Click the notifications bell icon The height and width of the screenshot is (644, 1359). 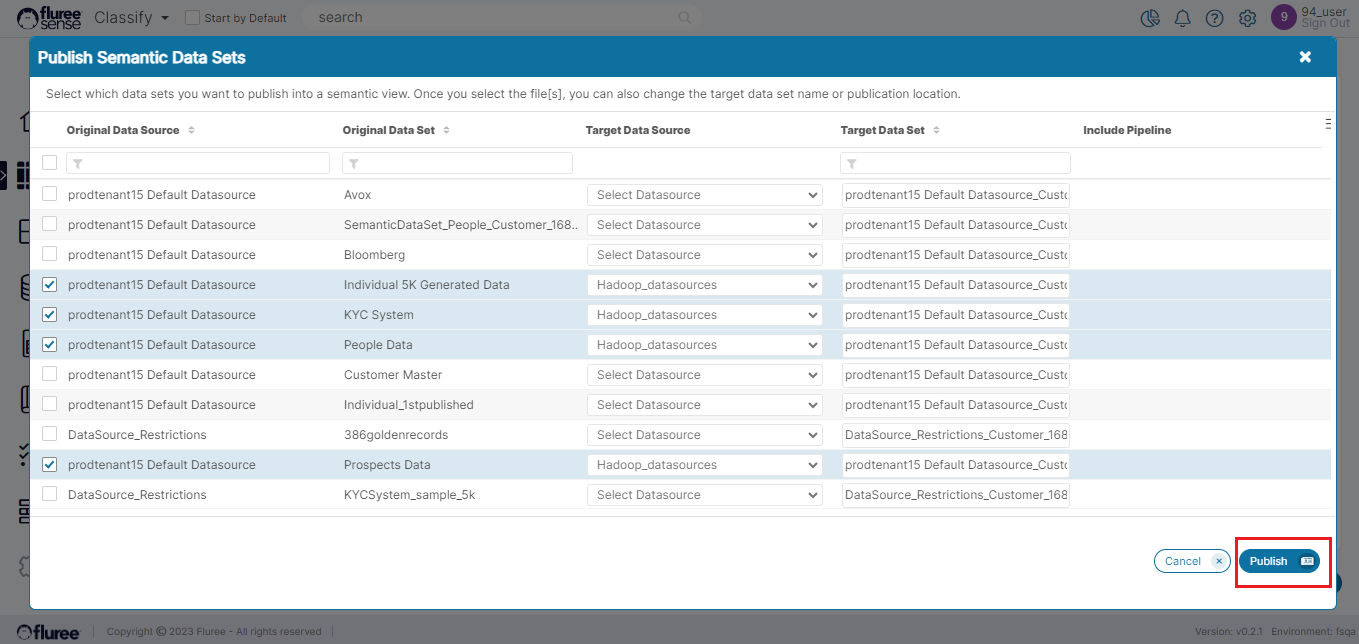[1182, 18]
